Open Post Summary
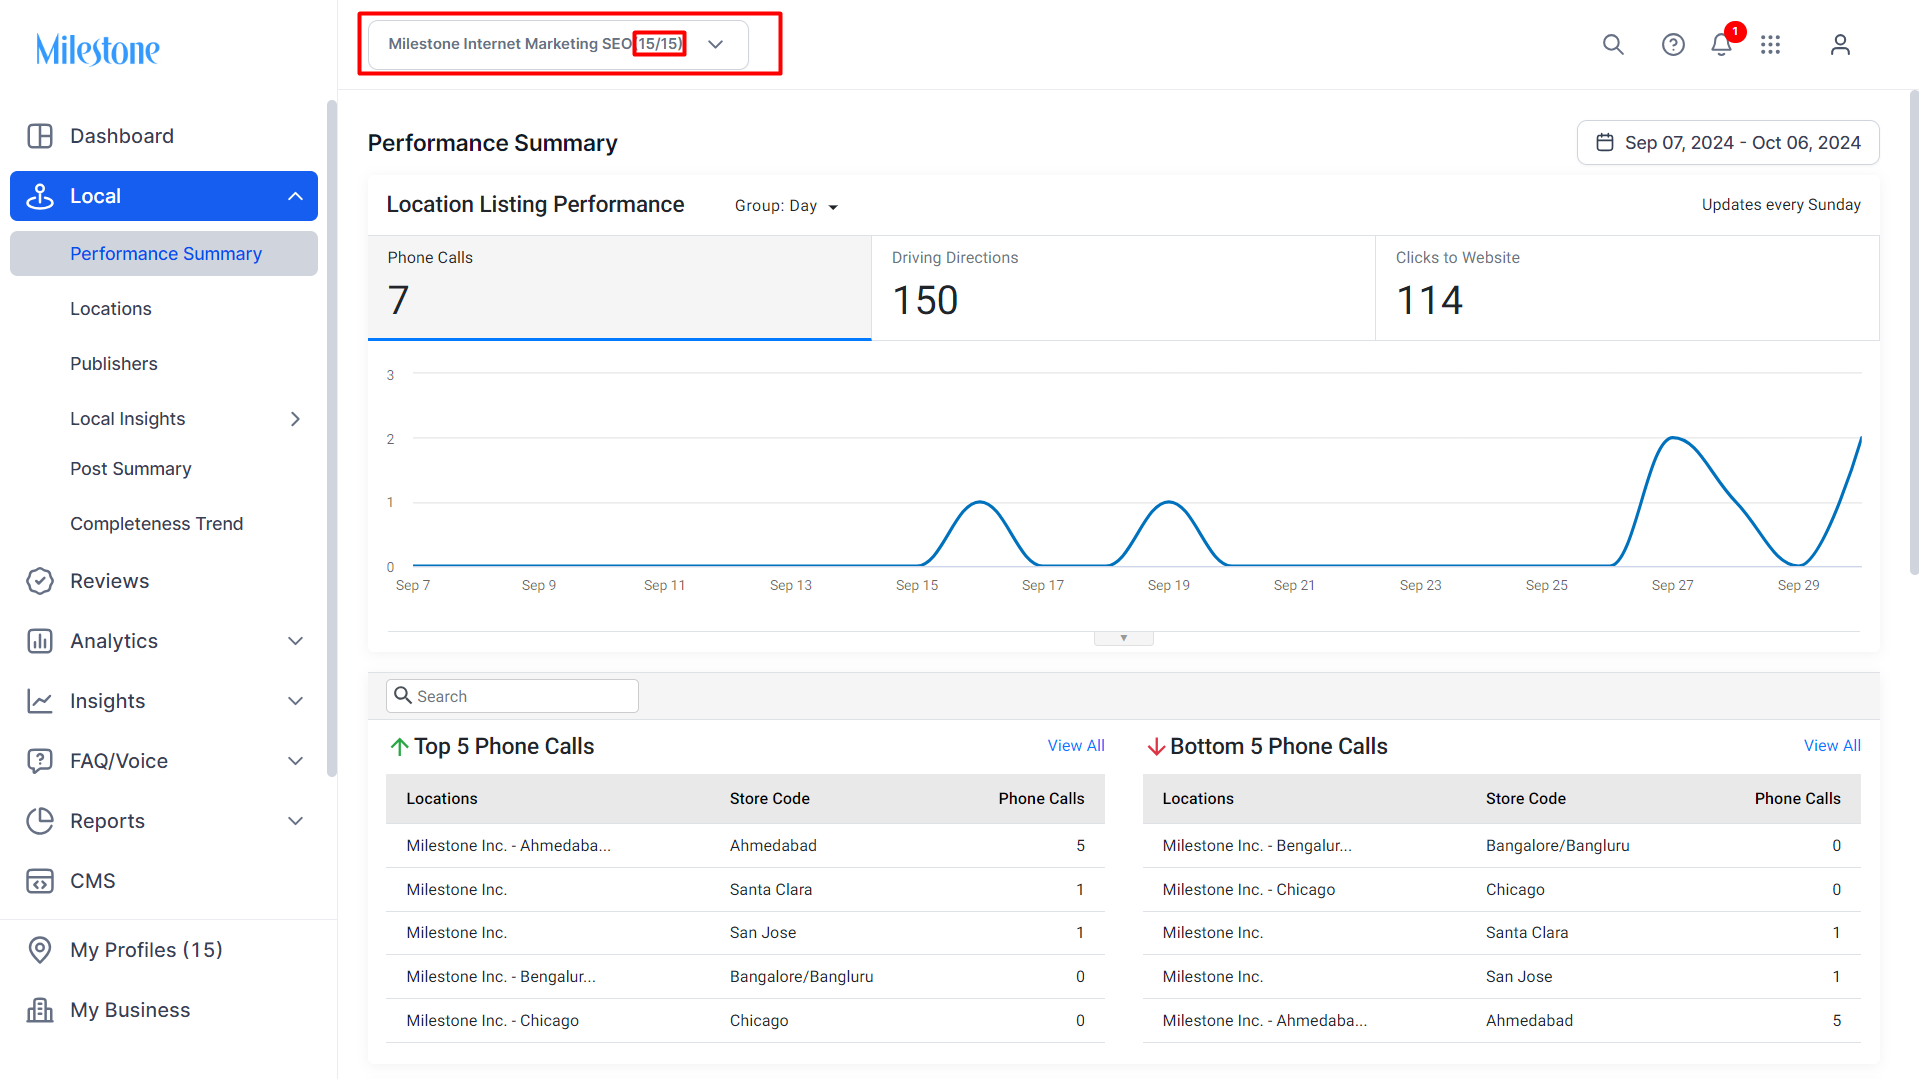The height and width of the screenshot is (1079, 1919). coord(131,469)
